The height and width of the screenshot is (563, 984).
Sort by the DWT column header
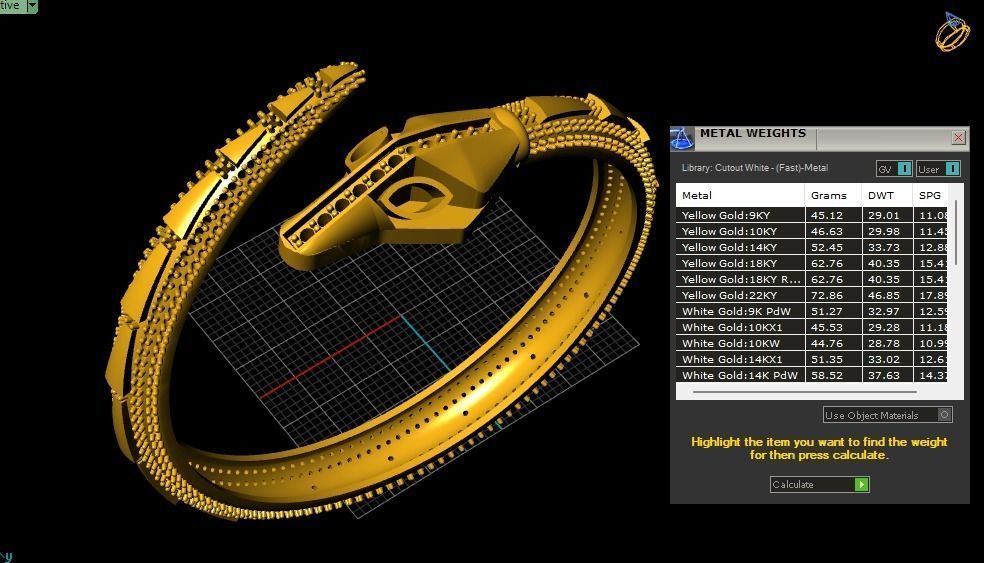(887, 195)
